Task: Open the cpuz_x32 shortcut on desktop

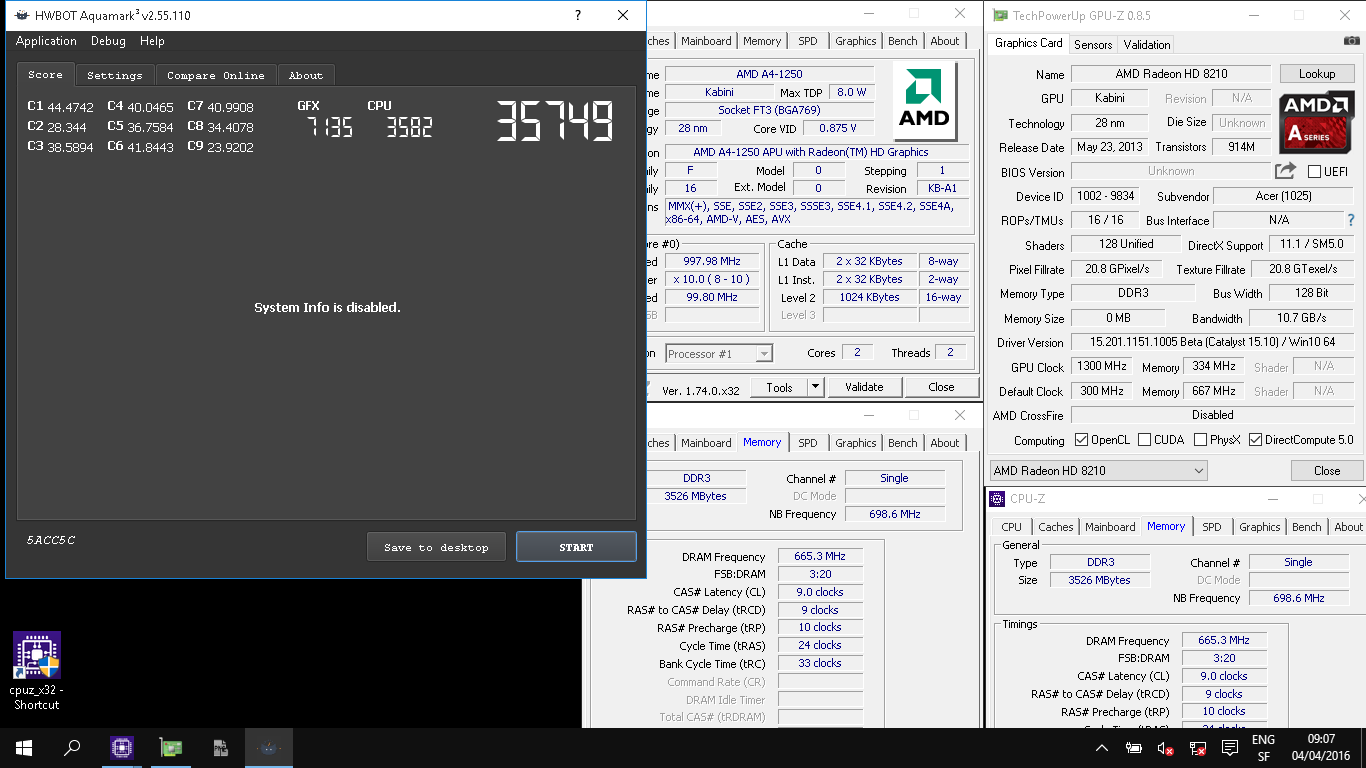Action: 37,671
